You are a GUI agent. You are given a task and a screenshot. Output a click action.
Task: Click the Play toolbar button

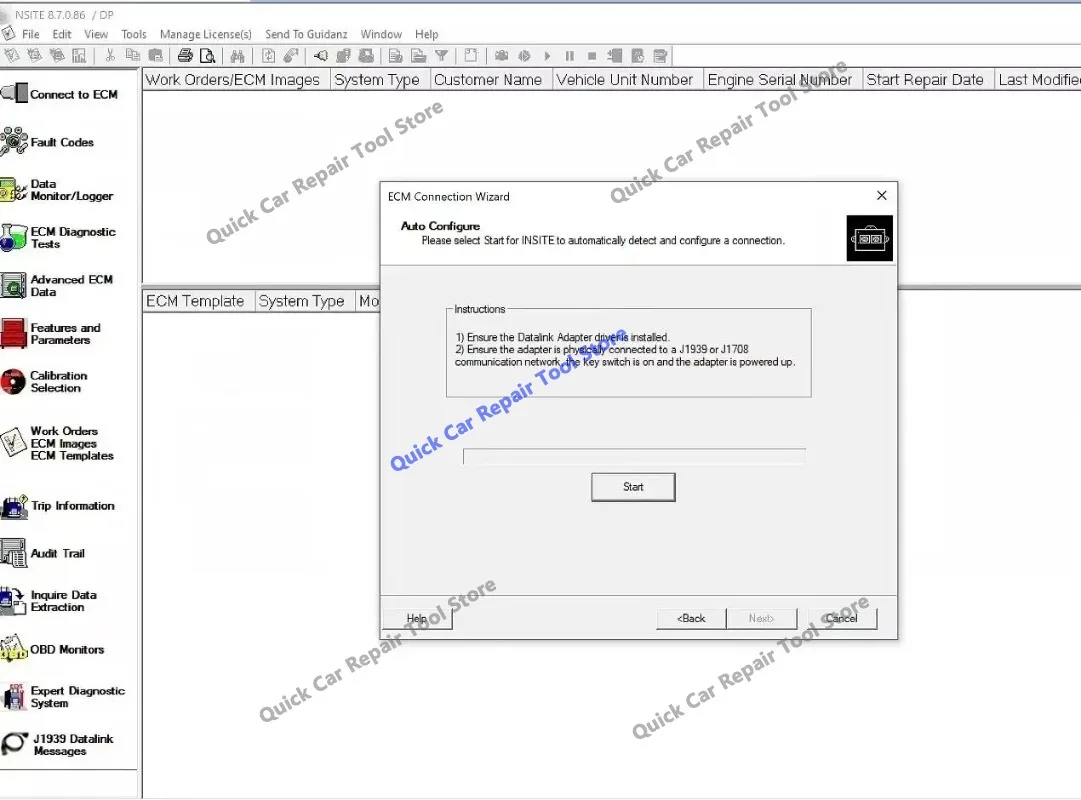pos(547,56)
